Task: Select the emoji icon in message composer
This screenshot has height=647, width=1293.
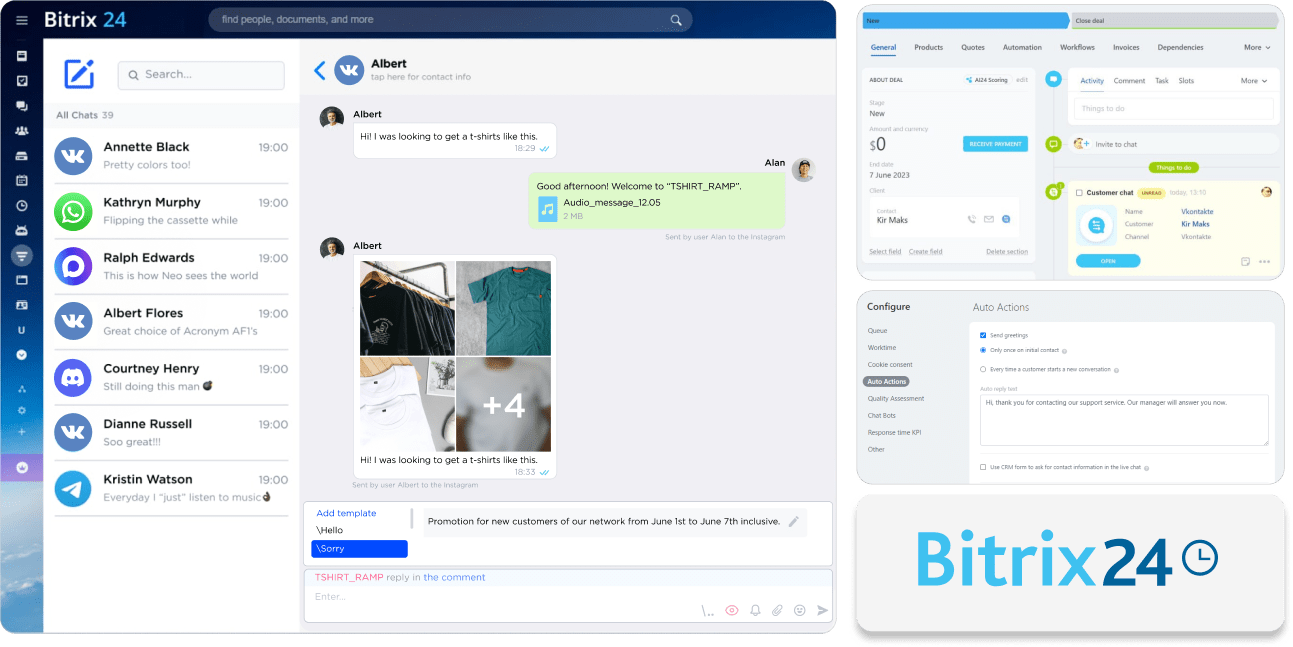Action: pos(801,610)
